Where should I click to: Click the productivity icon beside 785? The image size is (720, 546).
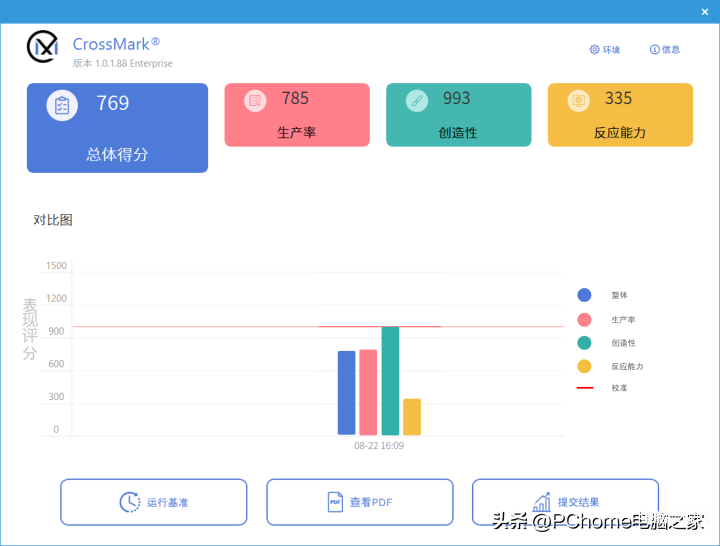pyautogui.click(x=255, y=100)
